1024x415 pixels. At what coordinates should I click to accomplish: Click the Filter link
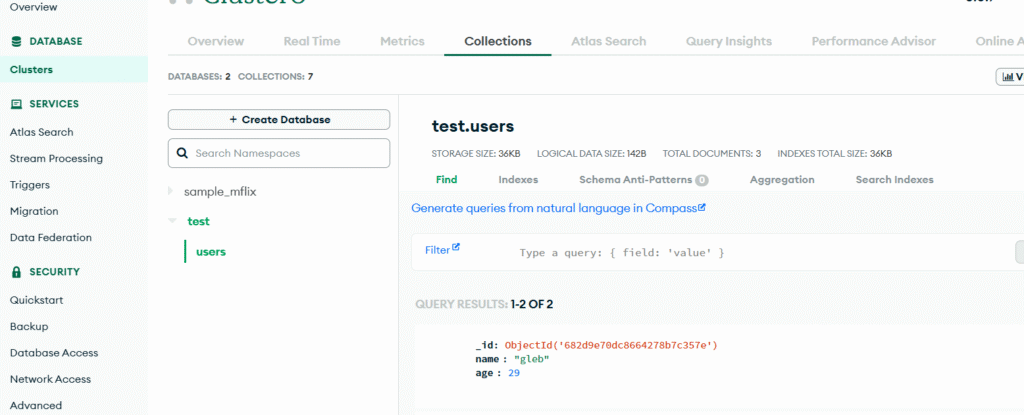pyautogui.click(x=438, y=250)
